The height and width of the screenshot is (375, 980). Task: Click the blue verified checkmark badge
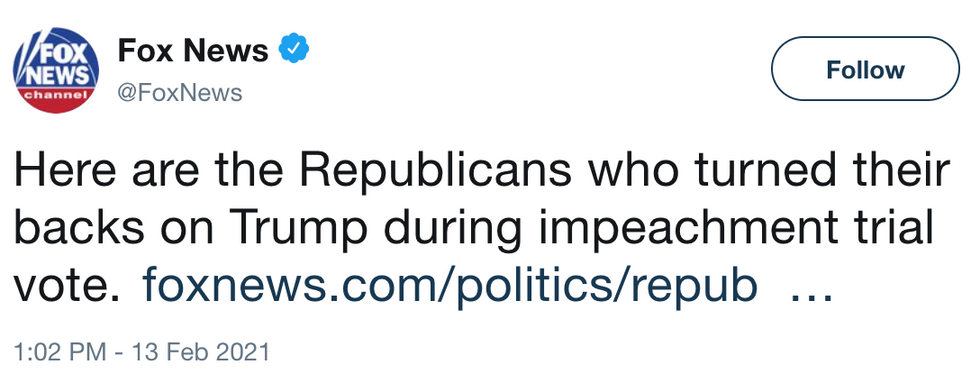(x=293, y=49)
